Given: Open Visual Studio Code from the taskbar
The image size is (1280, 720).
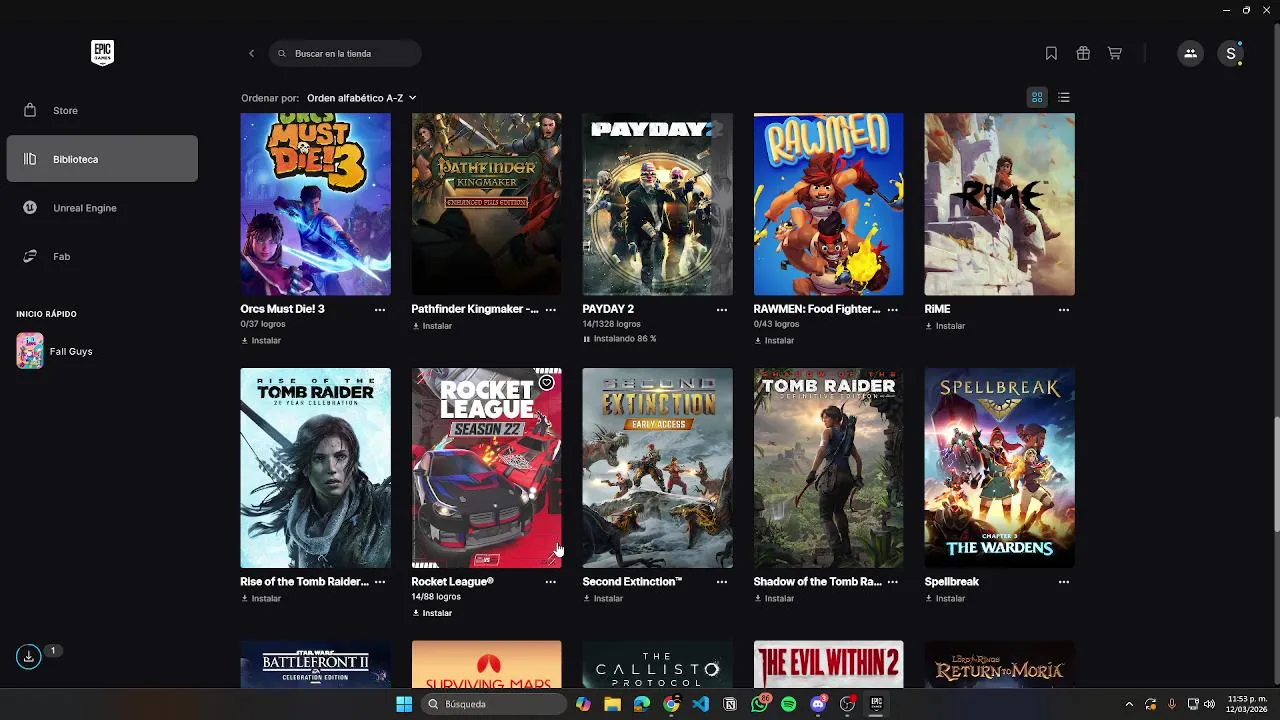Looking at the screenshot, I should pyautogui.click(x=700, y=704).
